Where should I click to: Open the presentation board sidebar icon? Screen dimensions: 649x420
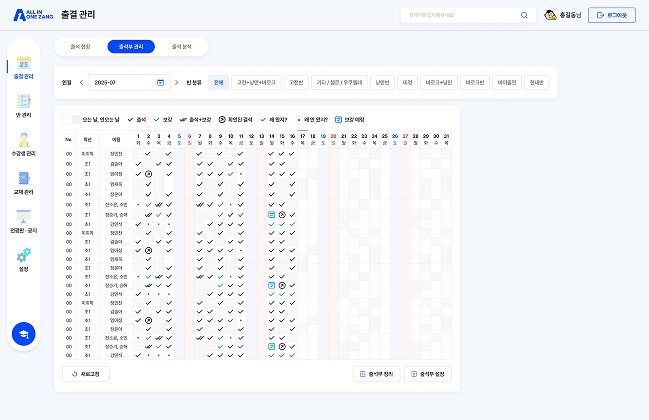coord(24,216)
